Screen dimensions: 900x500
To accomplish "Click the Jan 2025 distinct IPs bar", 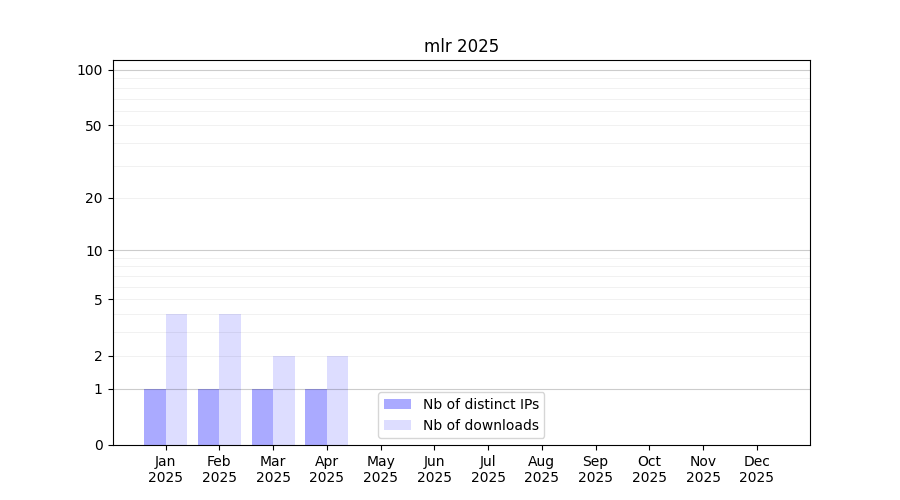I will [x=155, y=417].
